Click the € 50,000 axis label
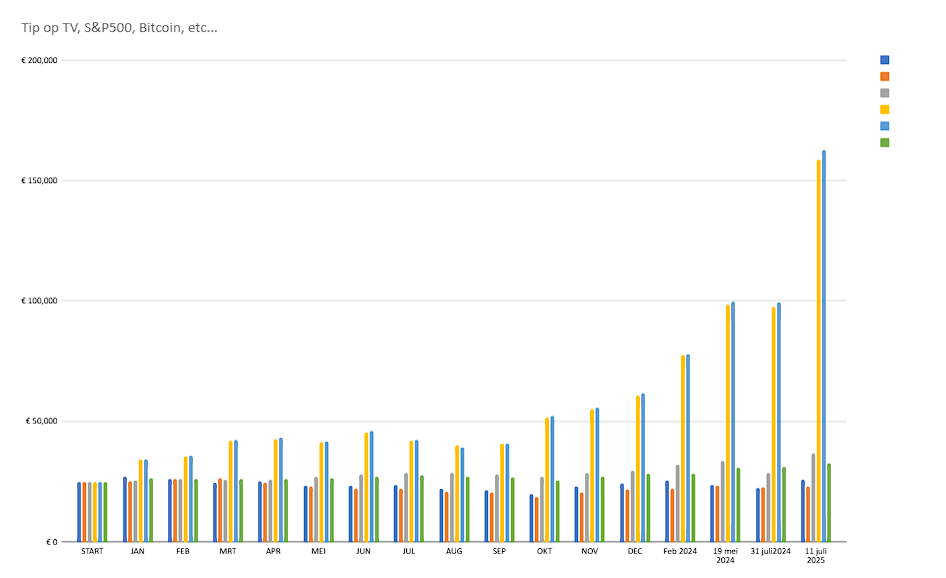Viewport: 946px width, 578px height. (x=42, y=421)
